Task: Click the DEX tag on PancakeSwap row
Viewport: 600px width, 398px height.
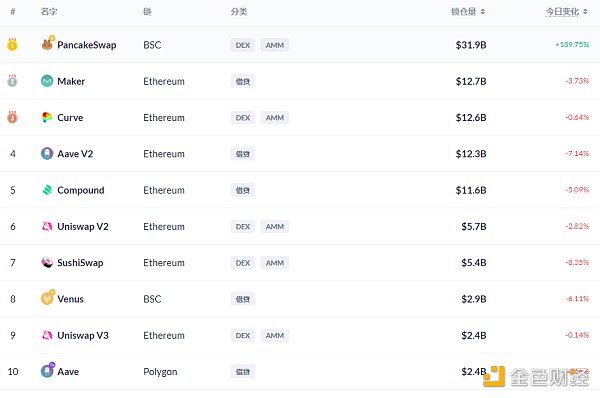Action: 243,45
